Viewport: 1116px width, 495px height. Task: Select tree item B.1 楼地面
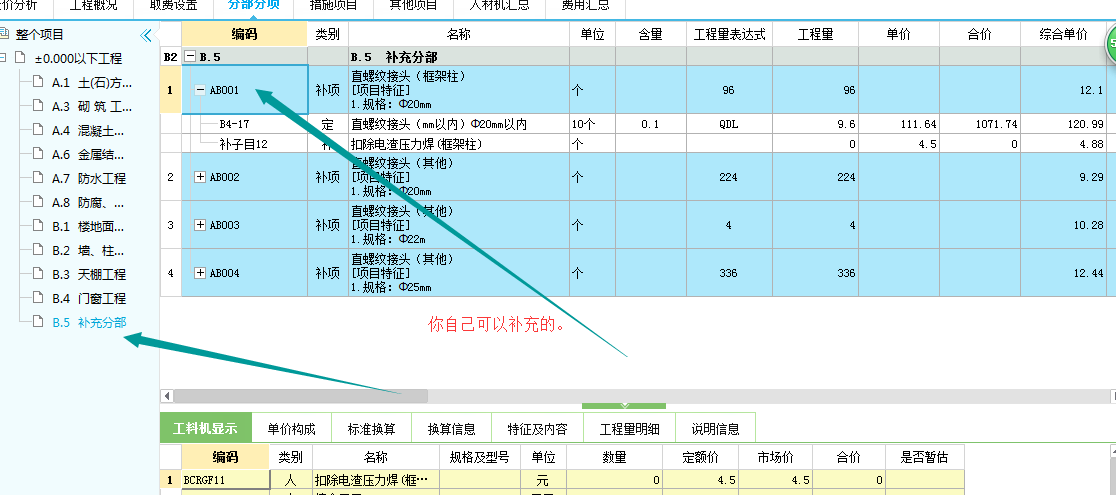click(x=88, y=226)
